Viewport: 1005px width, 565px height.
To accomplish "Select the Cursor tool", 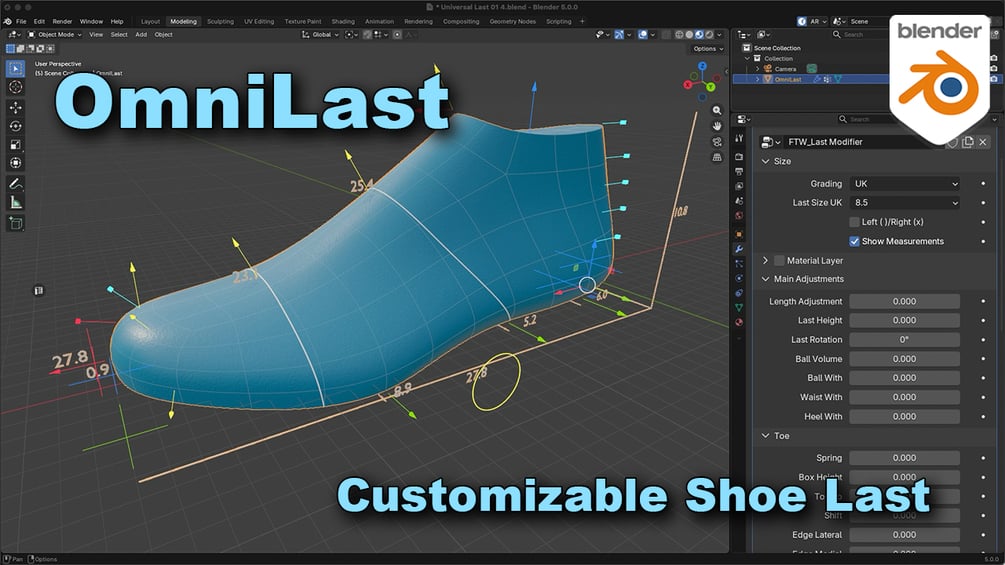I will click(16, 87).
